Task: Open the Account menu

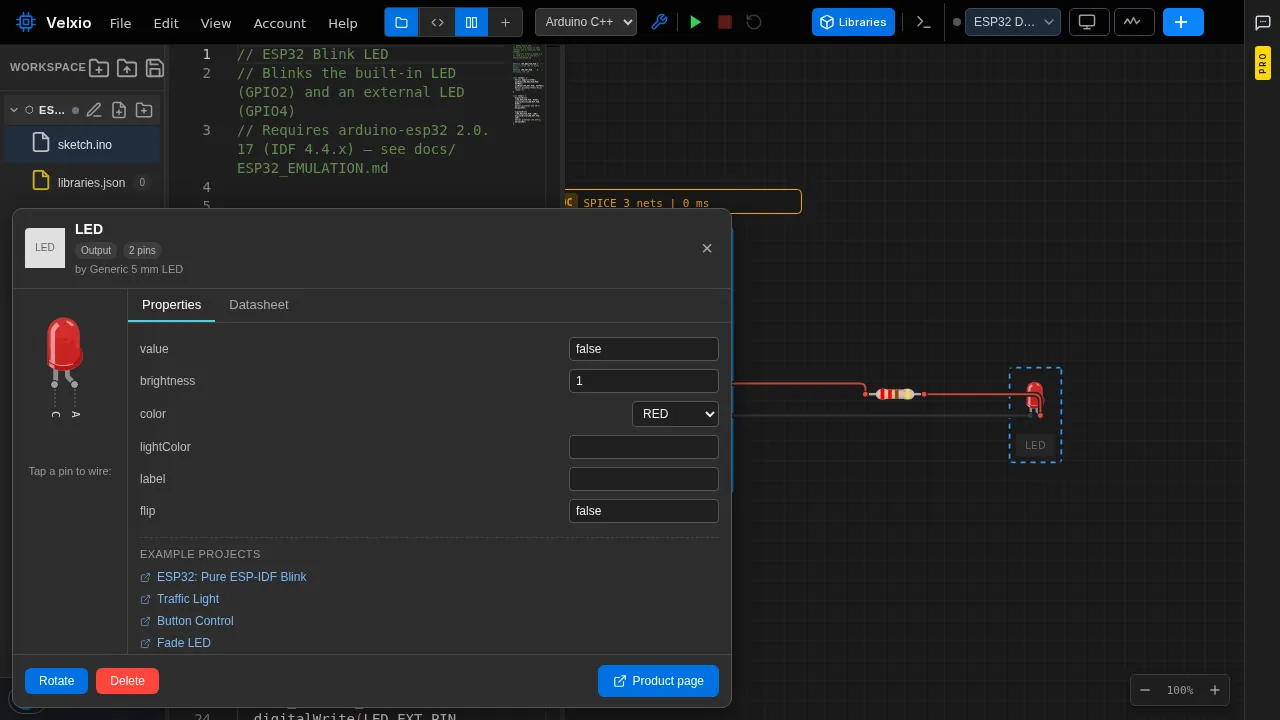Action: pos(280,23)
